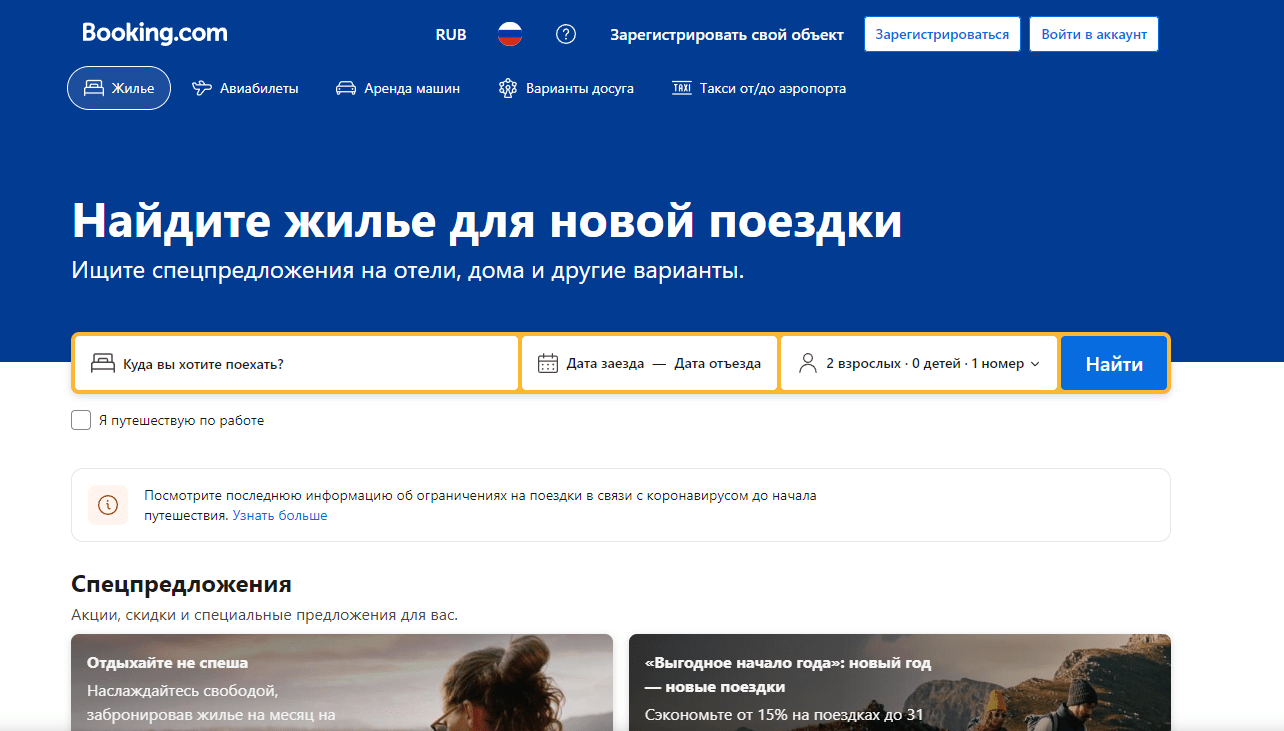Screen dimensions: 1284x731
Task: Click Зарегистрировать свой объект link
Action: coord(727,34)
